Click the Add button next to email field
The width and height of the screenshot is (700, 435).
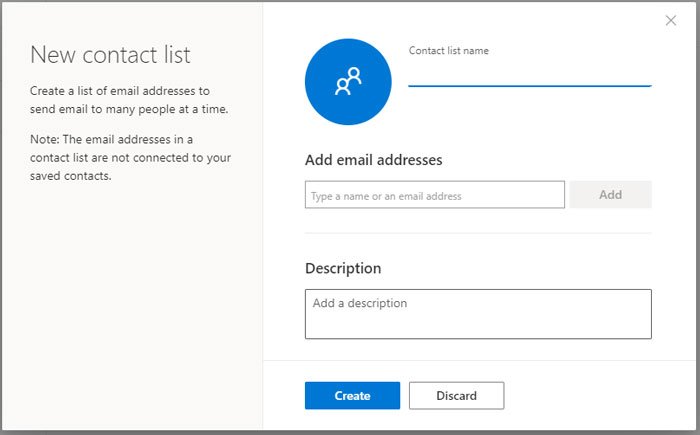tap(610, 195)
